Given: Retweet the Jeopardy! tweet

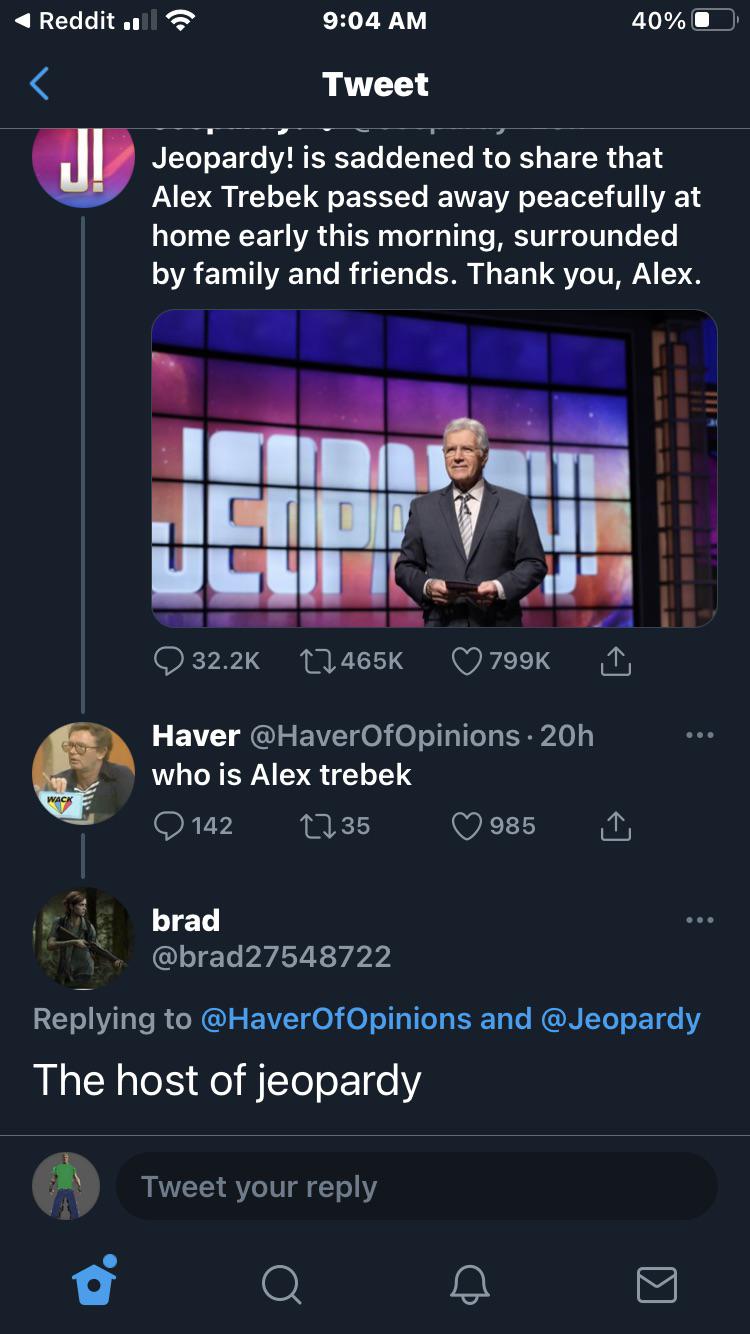Looking at the screenshot, I should 317,661.
